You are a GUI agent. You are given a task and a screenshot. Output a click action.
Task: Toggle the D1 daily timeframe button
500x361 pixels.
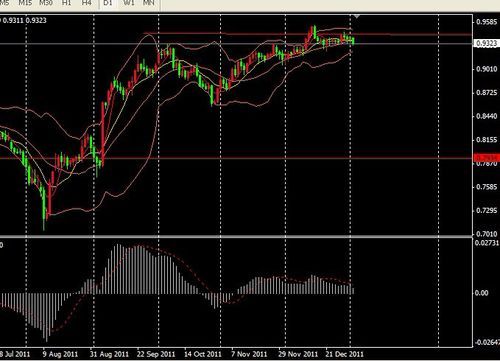pos(108,3)
